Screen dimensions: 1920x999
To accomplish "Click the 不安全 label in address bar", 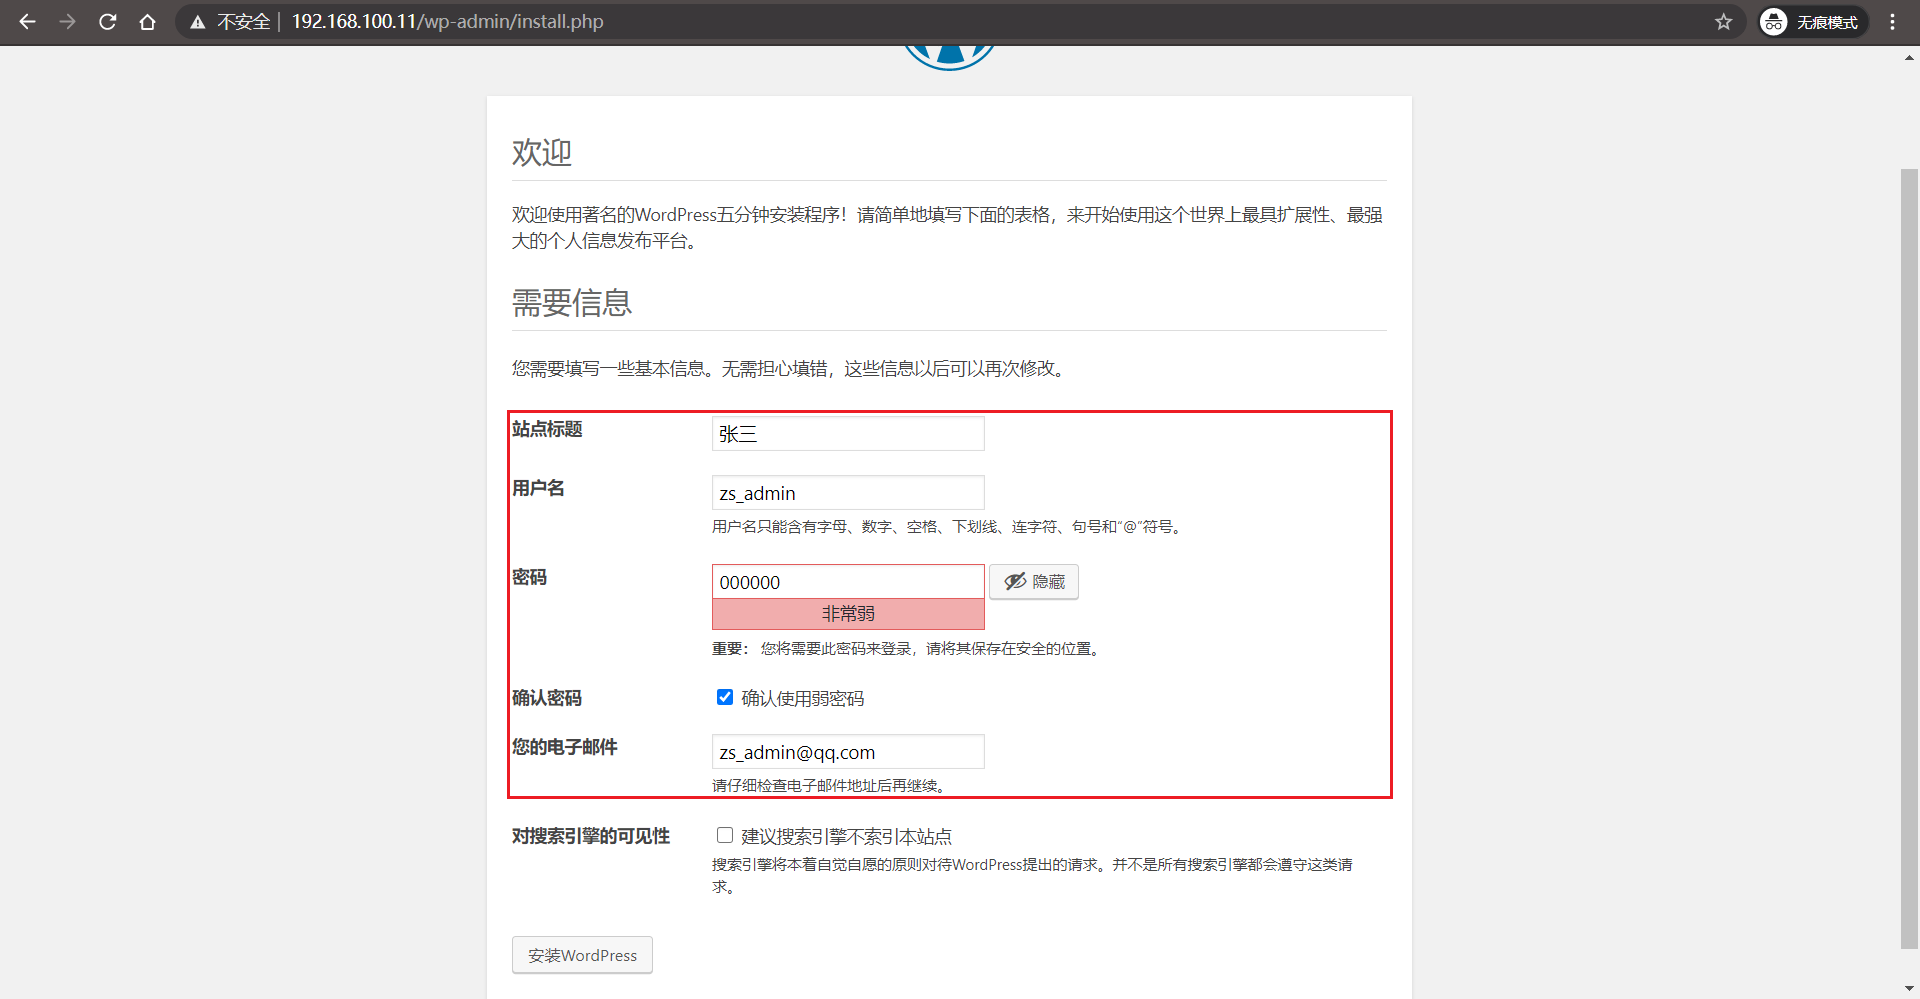I will (243, 22).
